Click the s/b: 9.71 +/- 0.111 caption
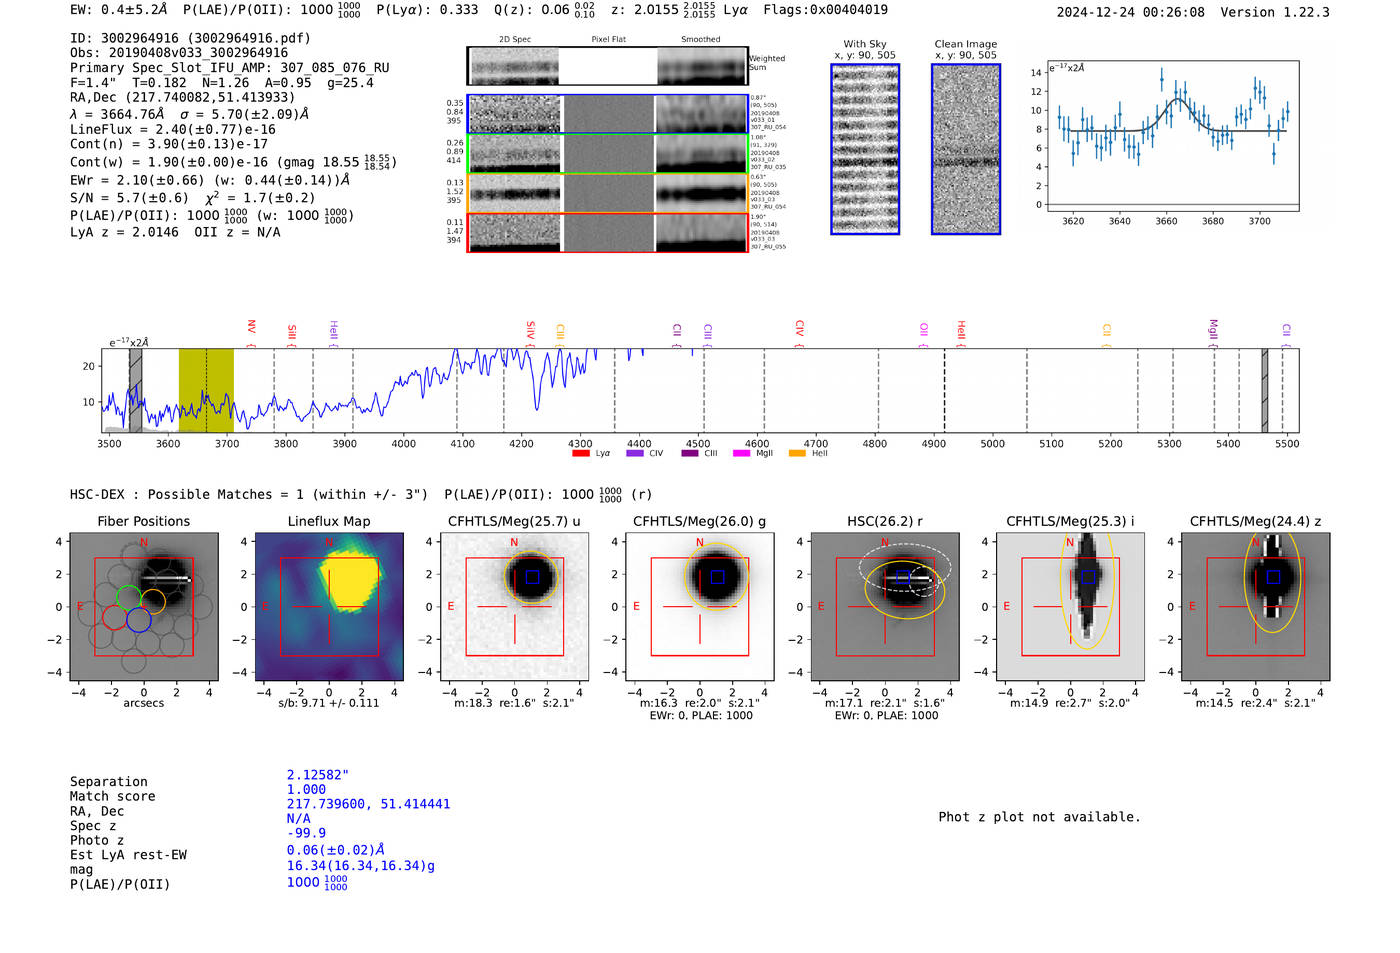This screenshot has height=953, width=1400. coord(329,703)
